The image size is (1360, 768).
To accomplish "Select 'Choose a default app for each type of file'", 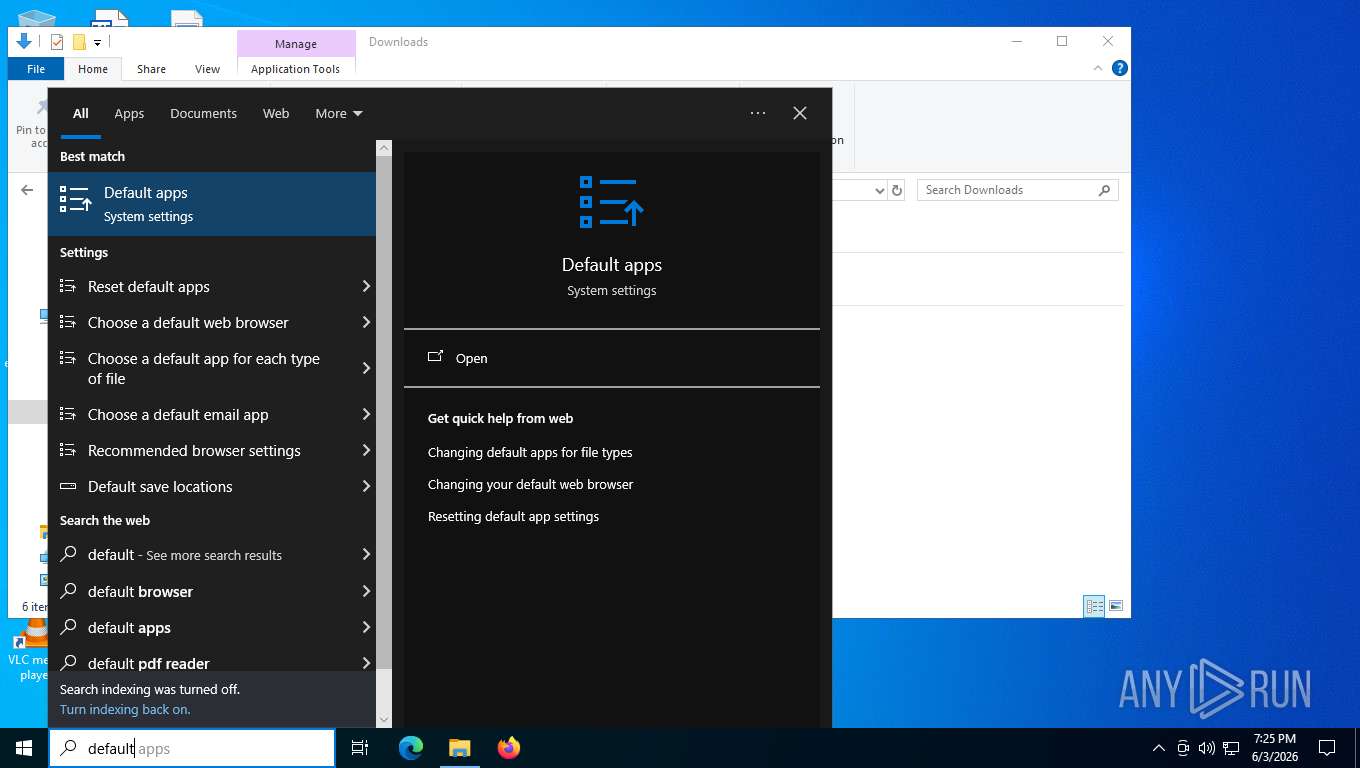I will click(212, 369).
